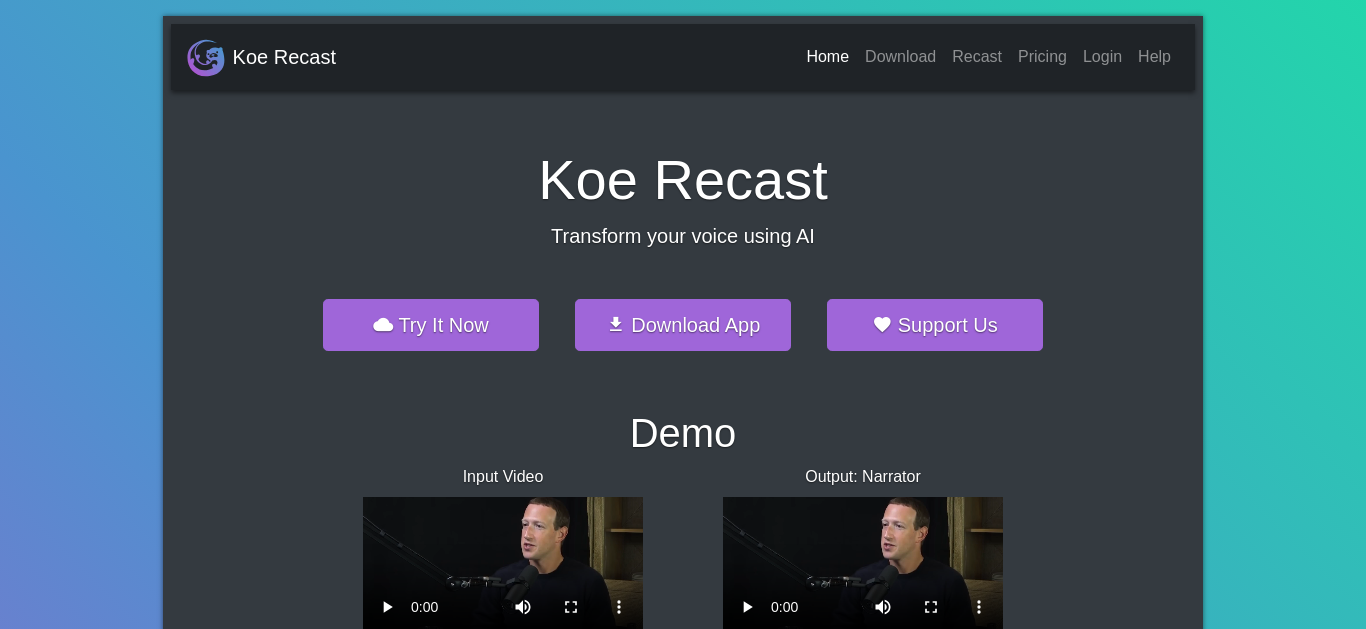The image size is (1366, 629).
Task: Click the "Output: Narrator" caption
Action: coord(863,477)
